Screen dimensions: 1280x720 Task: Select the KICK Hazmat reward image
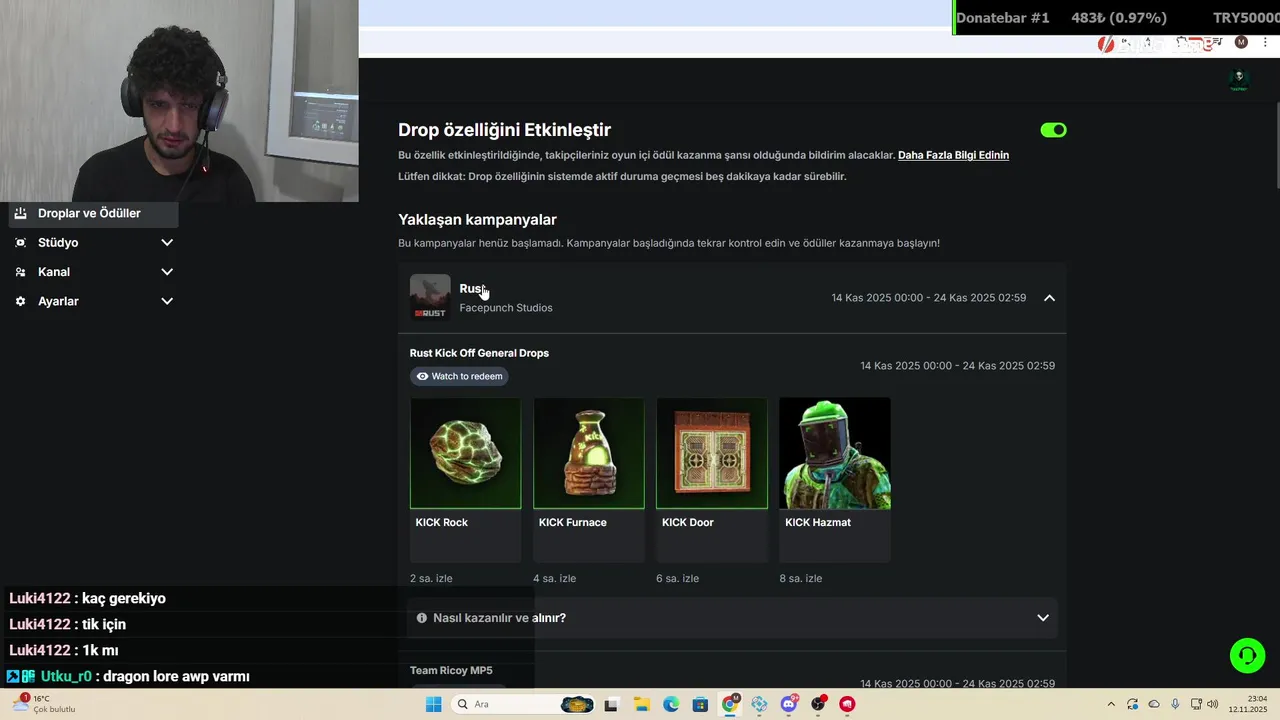pyautogui.click(x=835, y=453)
